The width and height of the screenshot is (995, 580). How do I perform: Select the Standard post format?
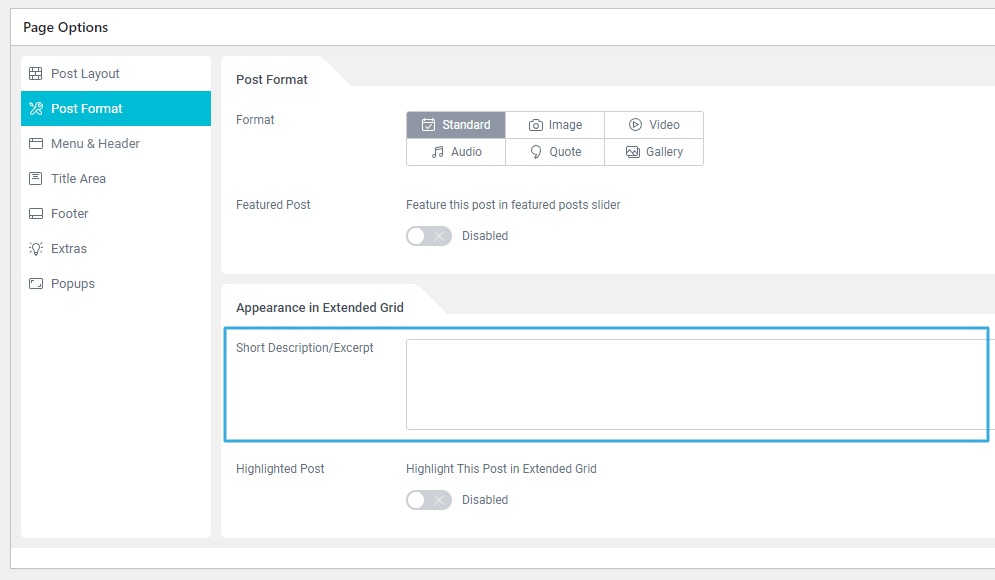[x=455, y=124]
